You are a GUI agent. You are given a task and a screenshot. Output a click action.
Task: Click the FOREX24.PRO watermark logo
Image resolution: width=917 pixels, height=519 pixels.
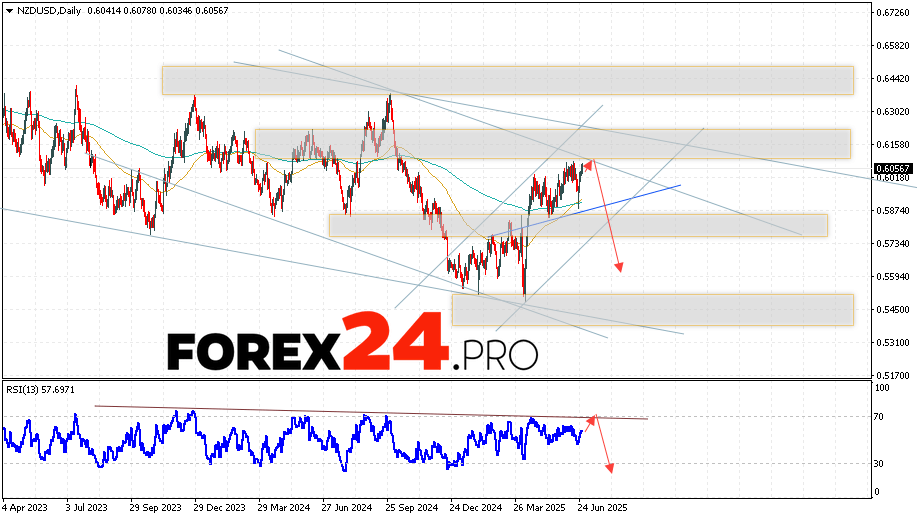(352, 343)
